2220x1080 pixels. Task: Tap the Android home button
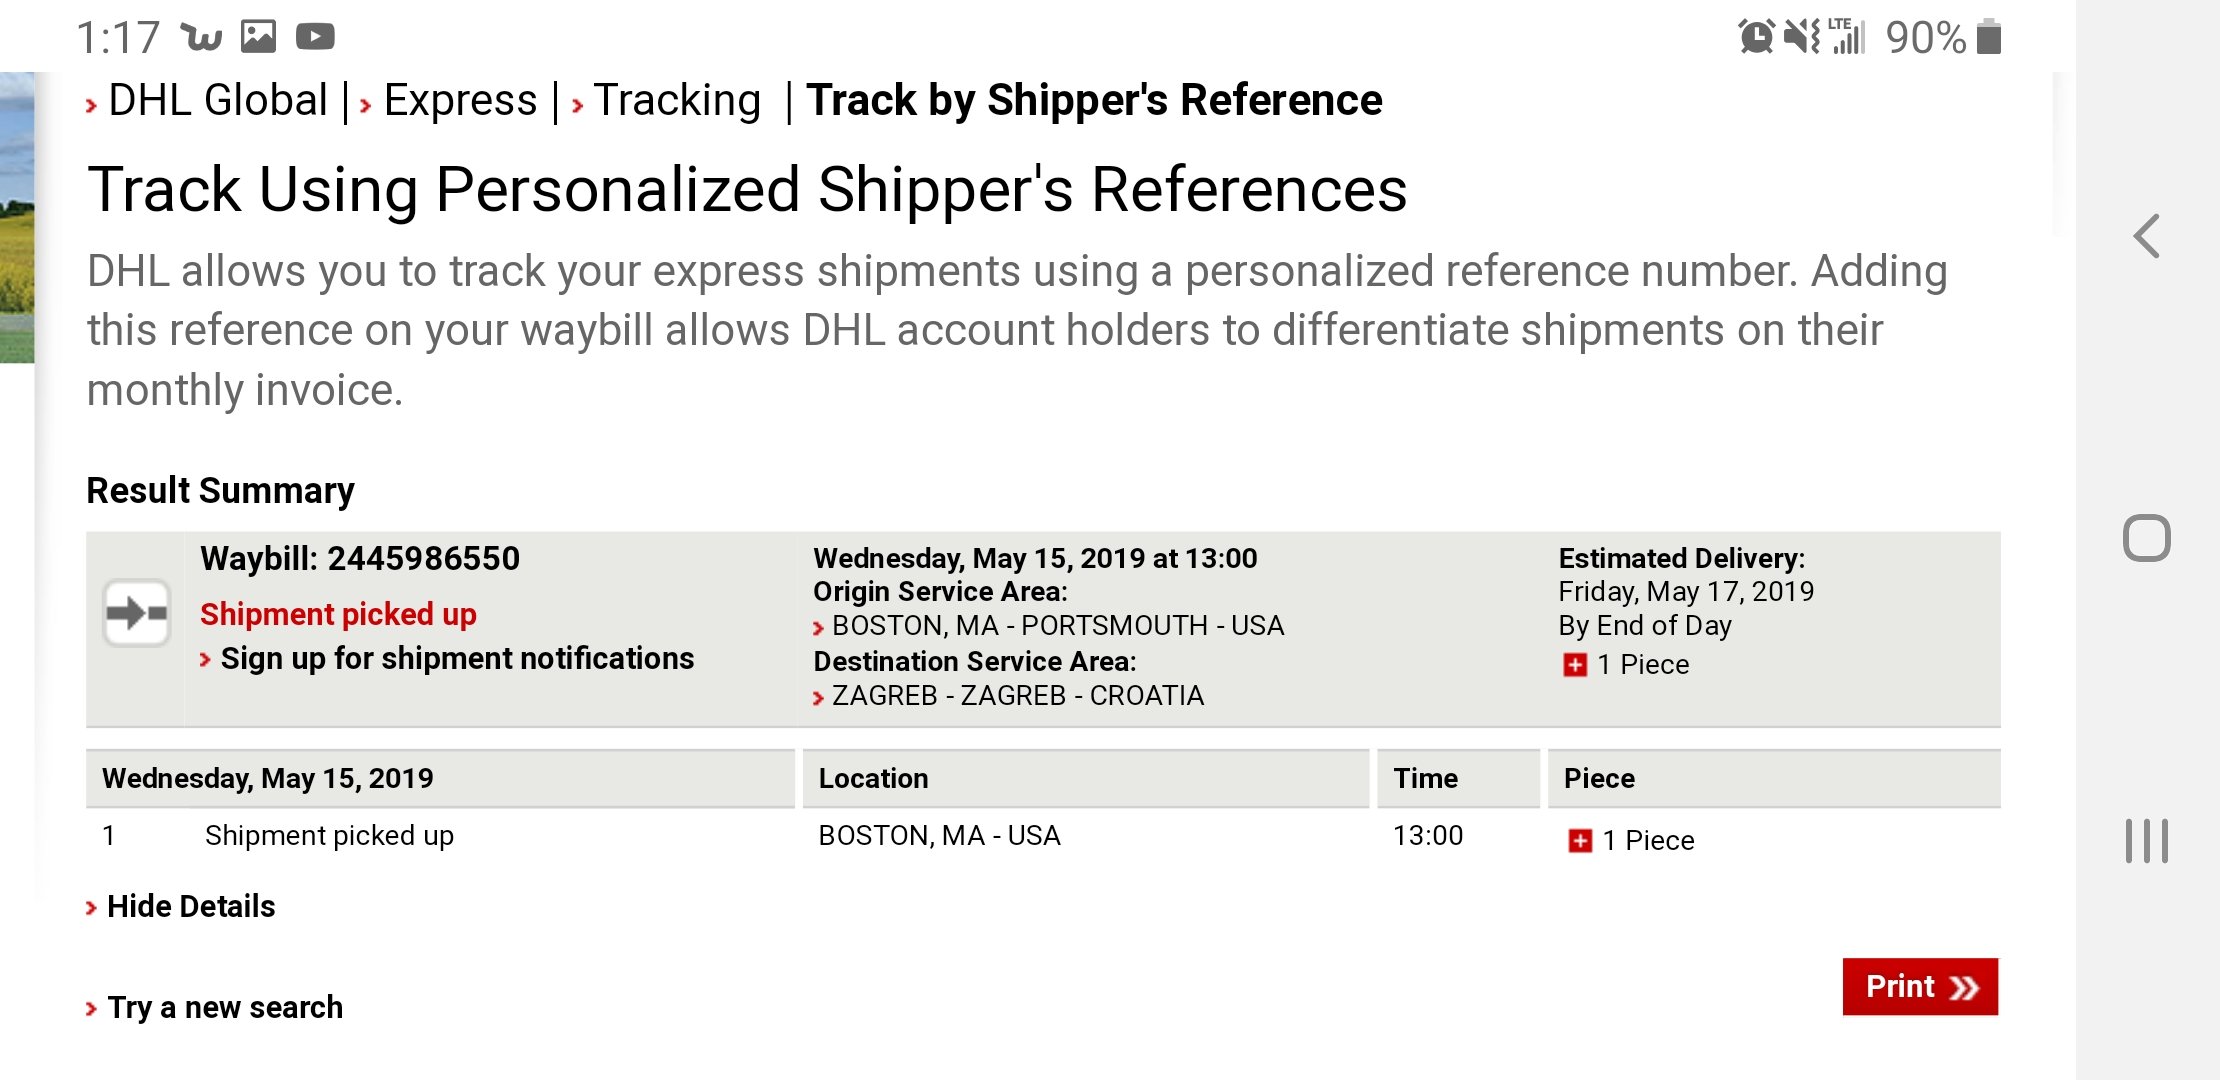click(2146, 538)
